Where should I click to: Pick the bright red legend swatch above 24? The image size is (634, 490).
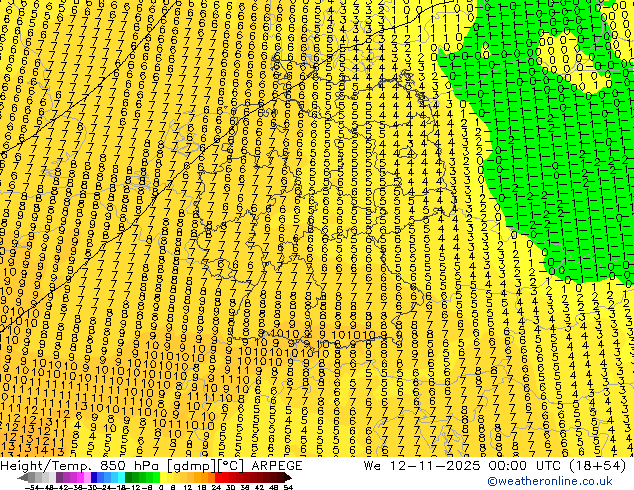tap(218, 477)
